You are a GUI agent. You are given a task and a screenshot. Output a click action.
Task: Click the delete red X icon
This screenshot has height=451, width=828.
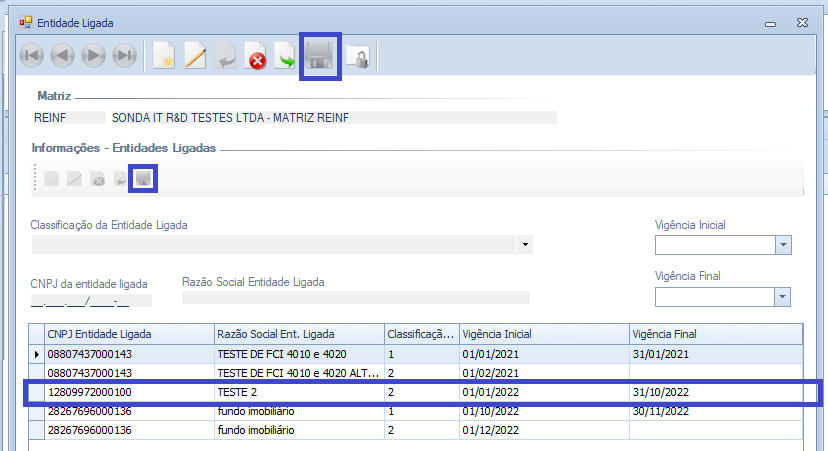(257, 57)
